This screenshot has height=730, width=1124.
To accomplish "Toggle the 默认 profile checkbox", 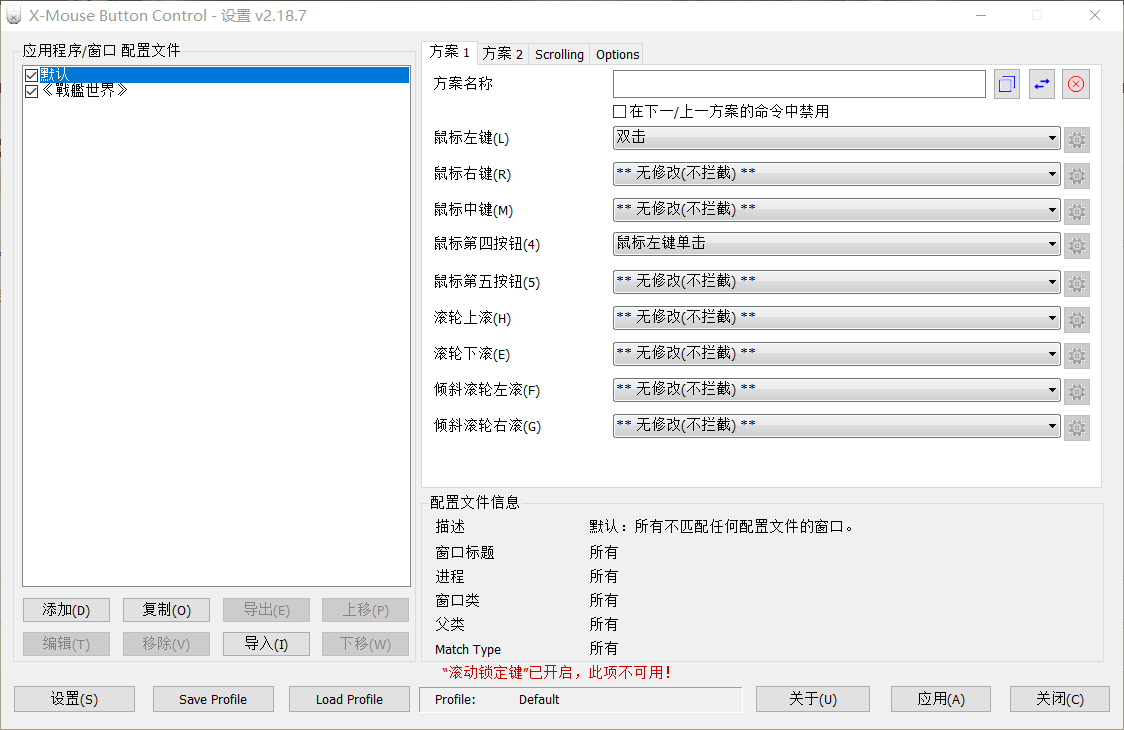I will point(31,75).
